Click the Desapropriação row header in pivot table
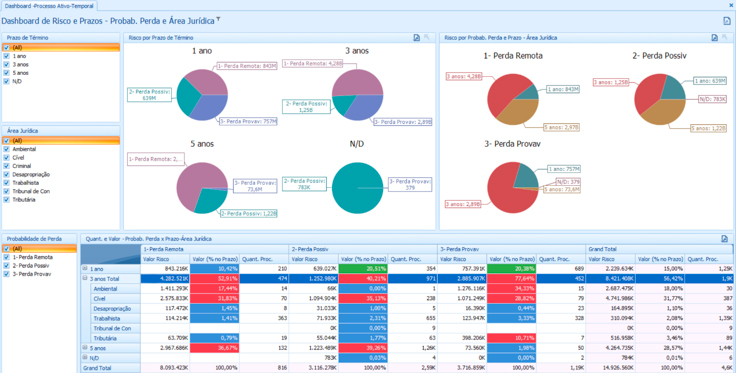 tap(115, 309)
